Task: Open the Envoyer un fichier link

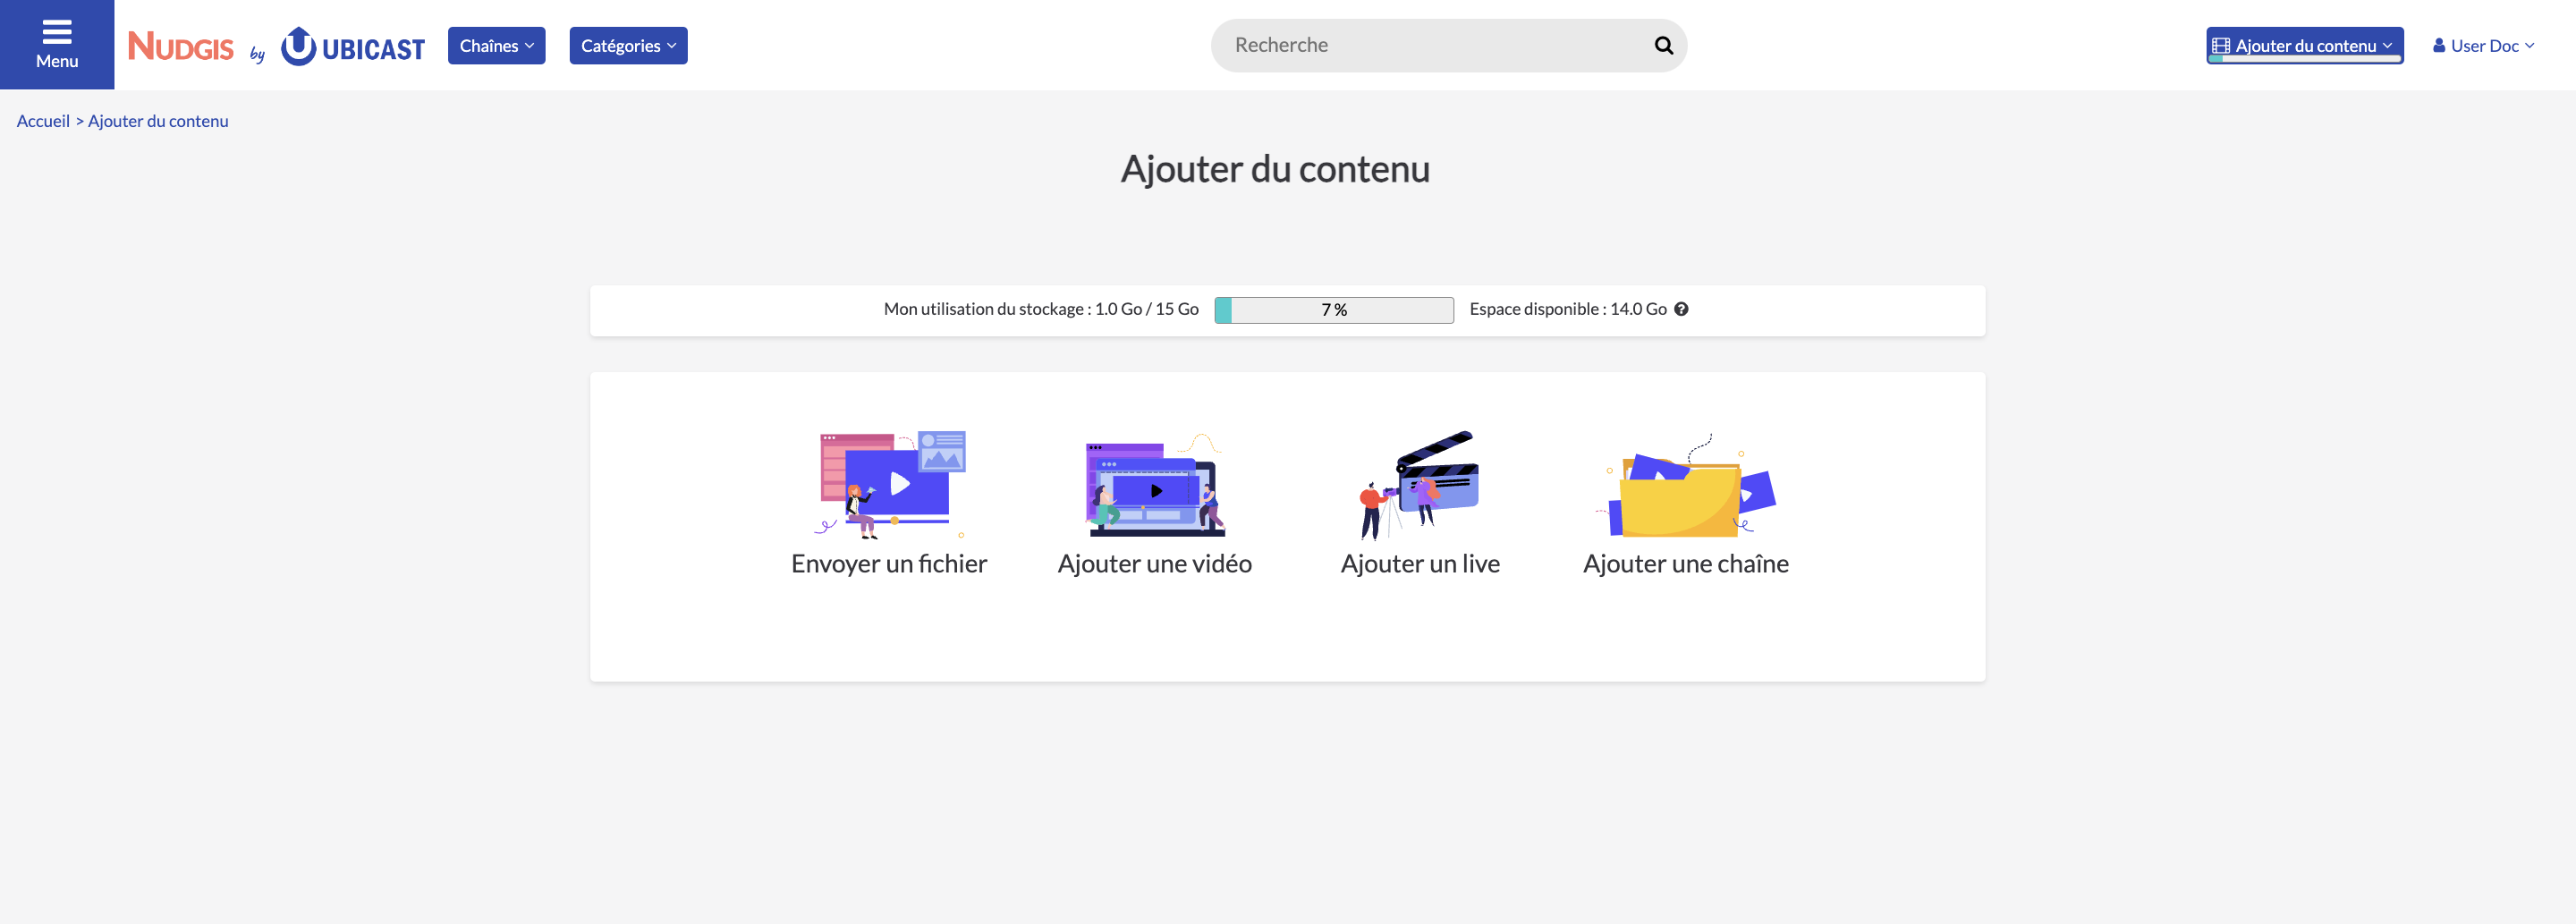Action: 889,564
